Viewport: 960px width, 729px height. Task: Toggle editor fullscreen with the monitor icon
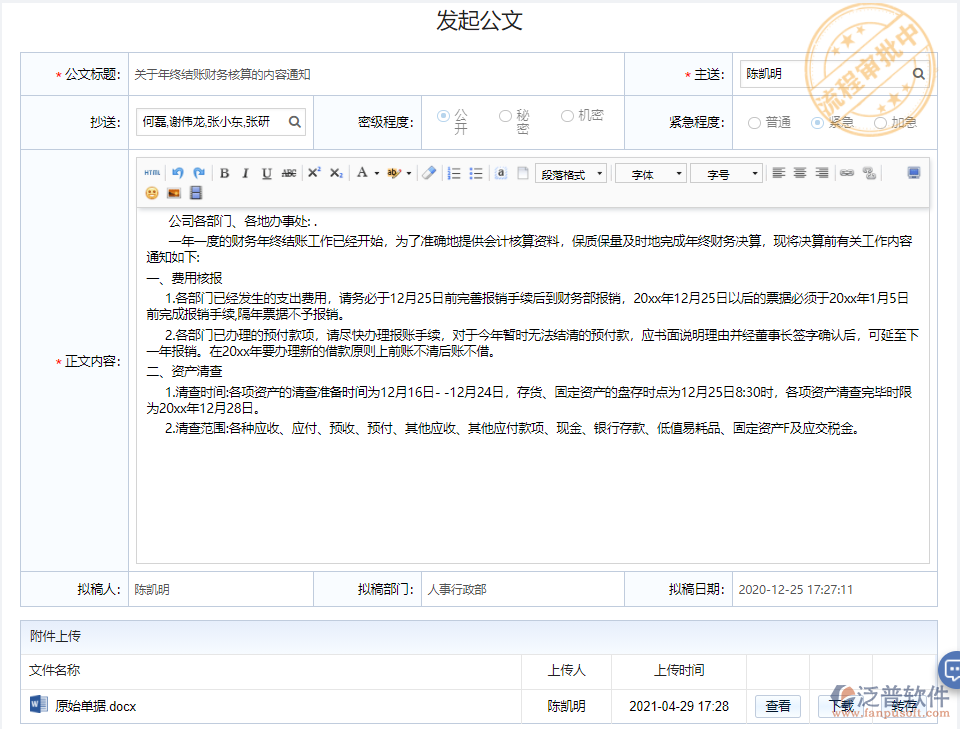tap(912, 173)
